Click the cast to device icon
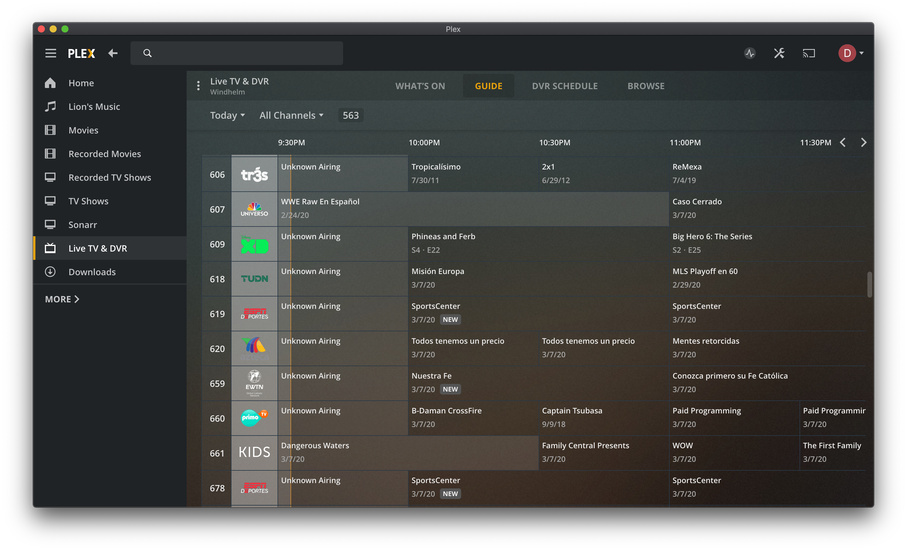This screenshot has width=907, height=551. click(809, 53)
